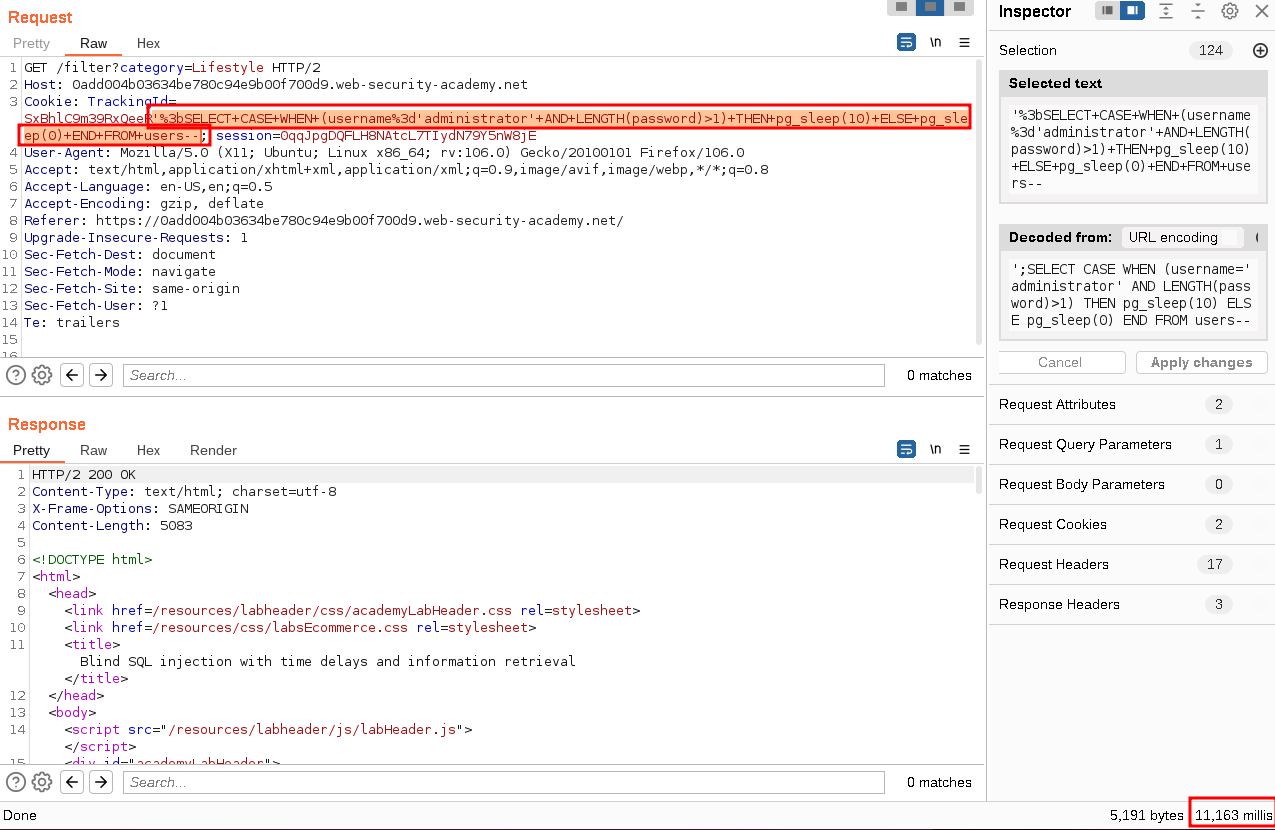Image resolution: width=1275 pixels, height=830 pixels.
Task: Open Response search settings gear
Action: pyautogui.click(x=42, y=782)
